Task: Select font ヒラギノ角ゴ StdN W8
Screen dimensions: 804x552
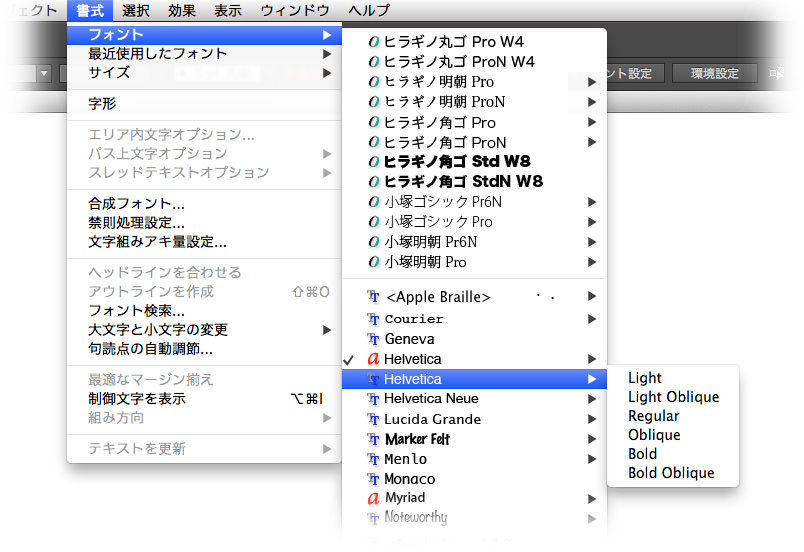Action: click(474, 181)
